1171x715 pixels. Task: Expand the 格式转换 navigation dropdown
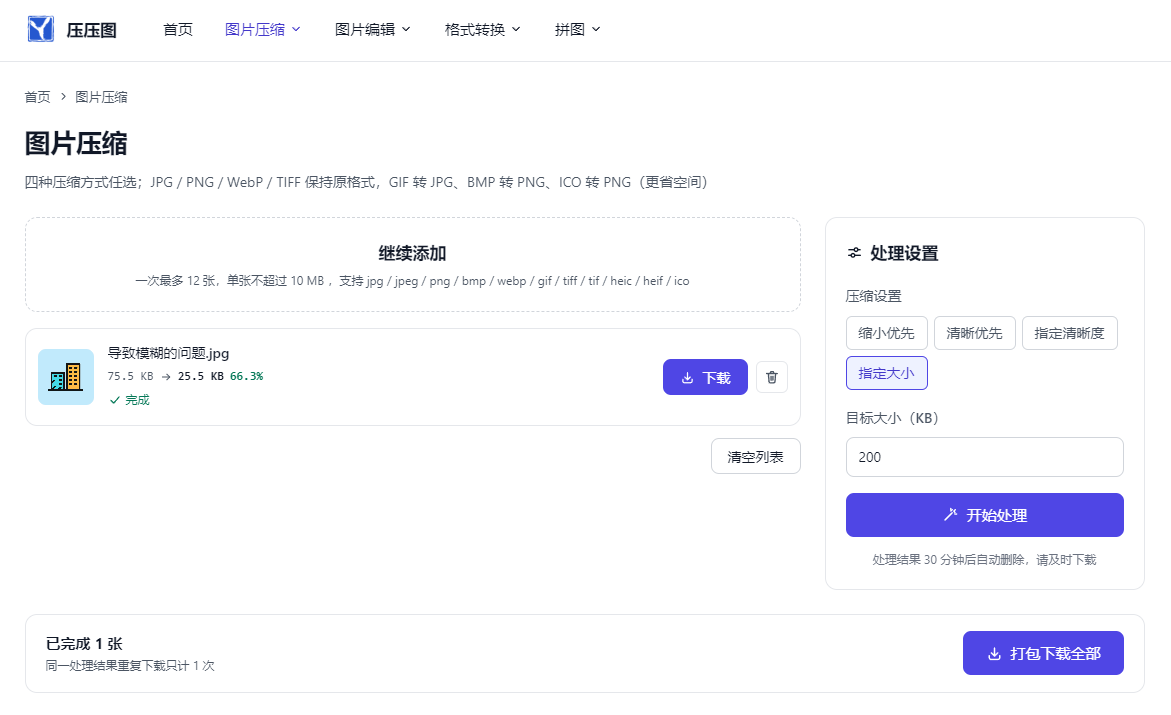coord(482,30)
